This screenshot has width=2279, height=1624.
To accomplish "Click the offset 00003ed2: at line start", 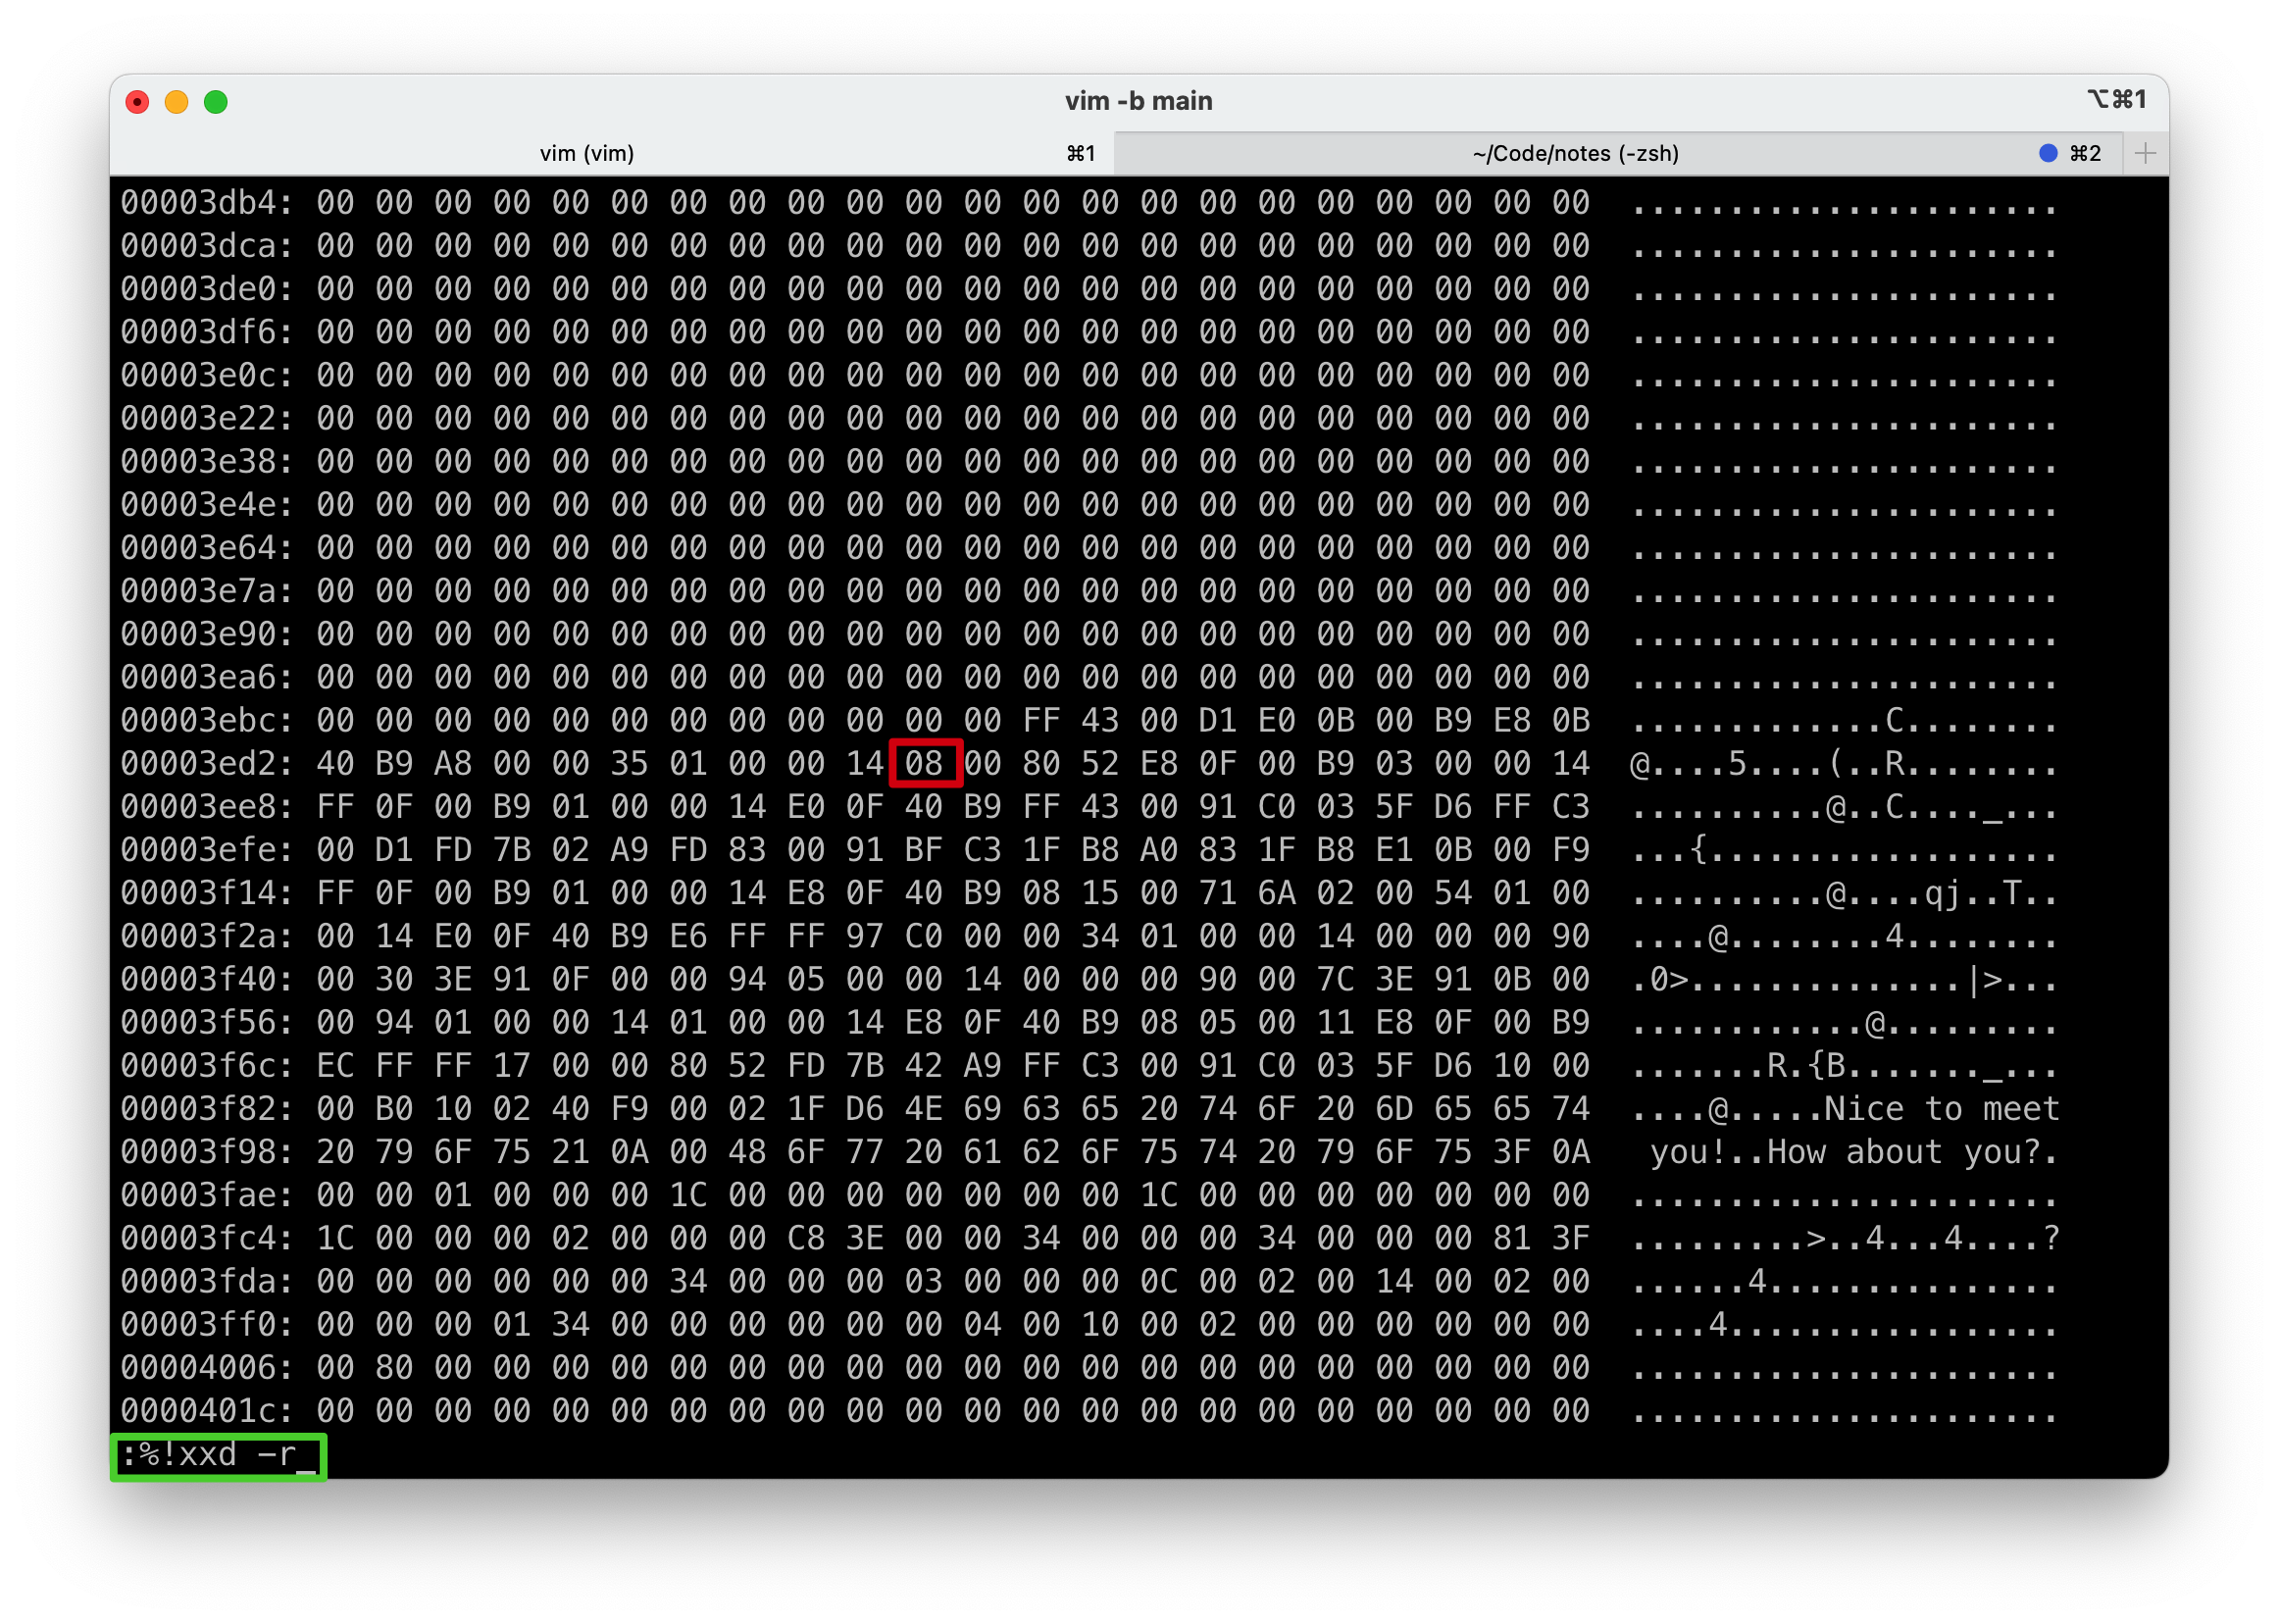I will point(206,764).
